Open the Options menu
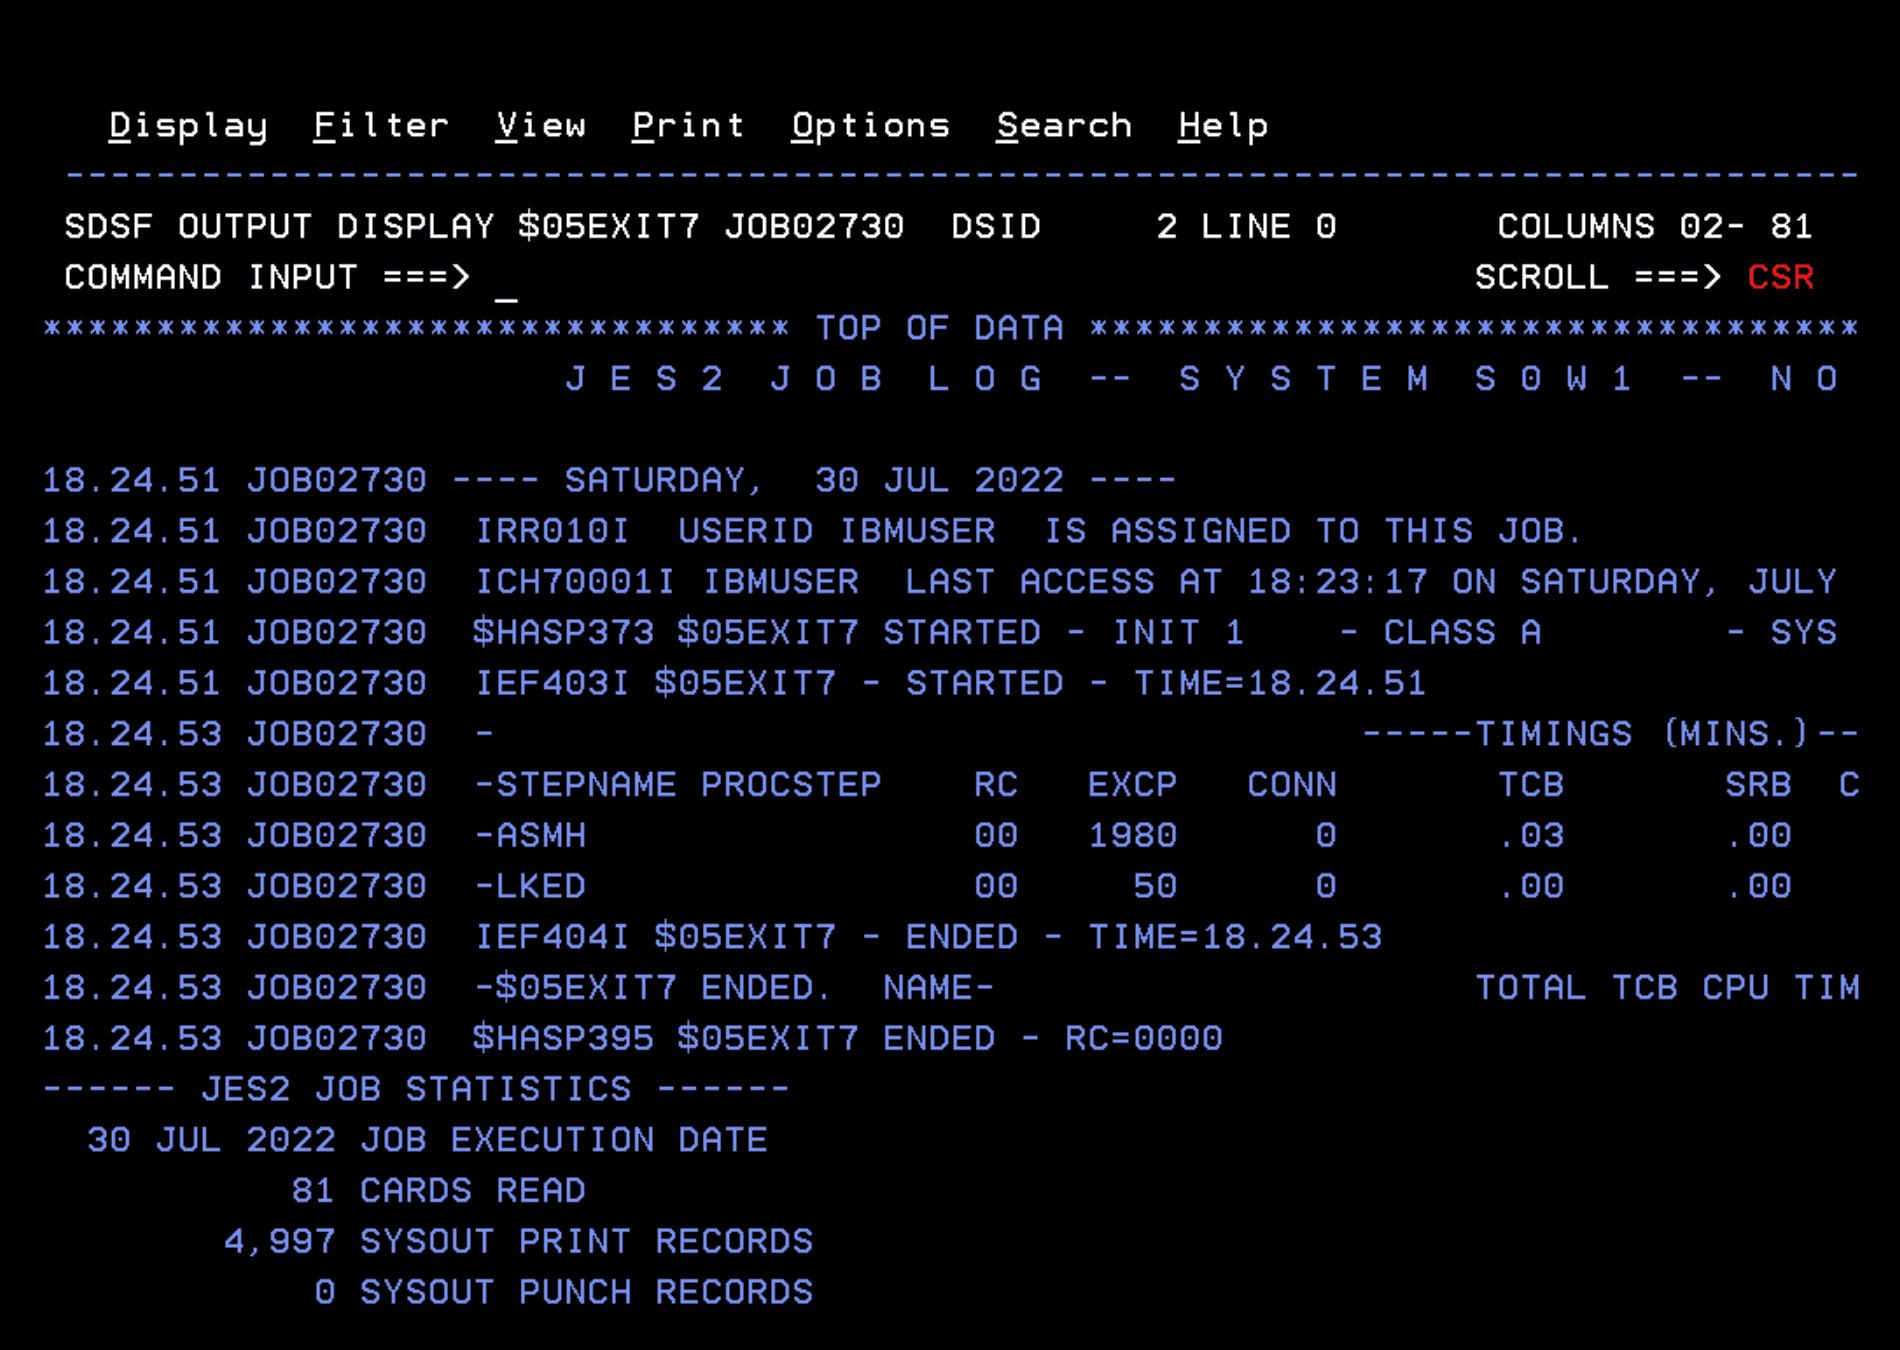Screen dimensions: 1900x1350 (x=870, y=126)
